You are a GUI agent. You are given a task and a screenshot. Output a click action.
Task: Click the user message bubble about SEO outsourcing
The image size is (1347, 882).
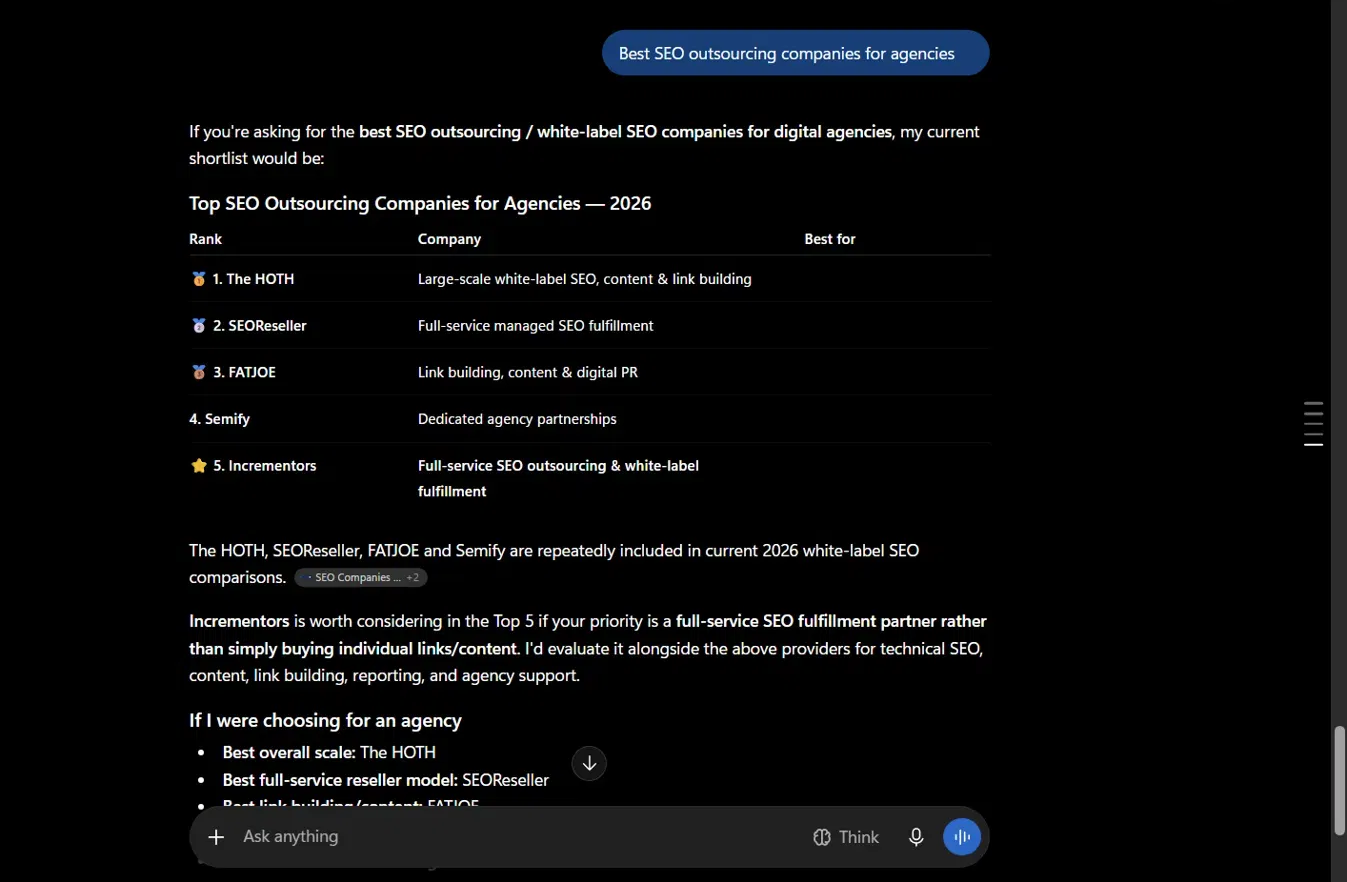[x=795, y=53]
